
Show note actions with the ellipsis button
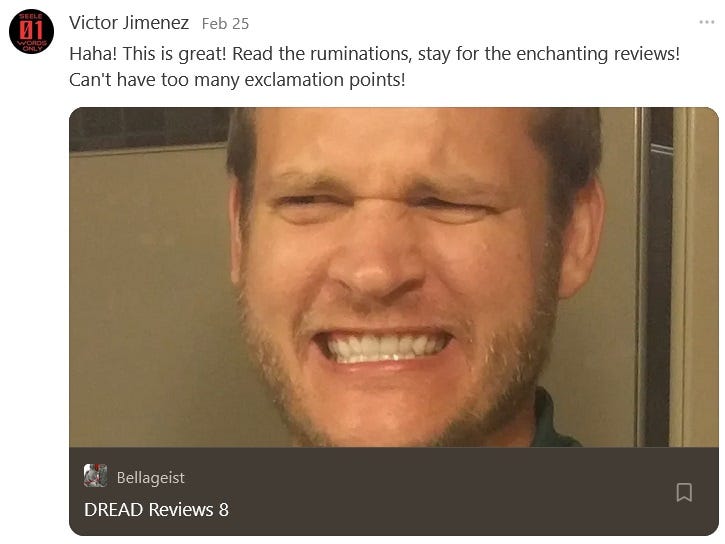coord(707,22)
